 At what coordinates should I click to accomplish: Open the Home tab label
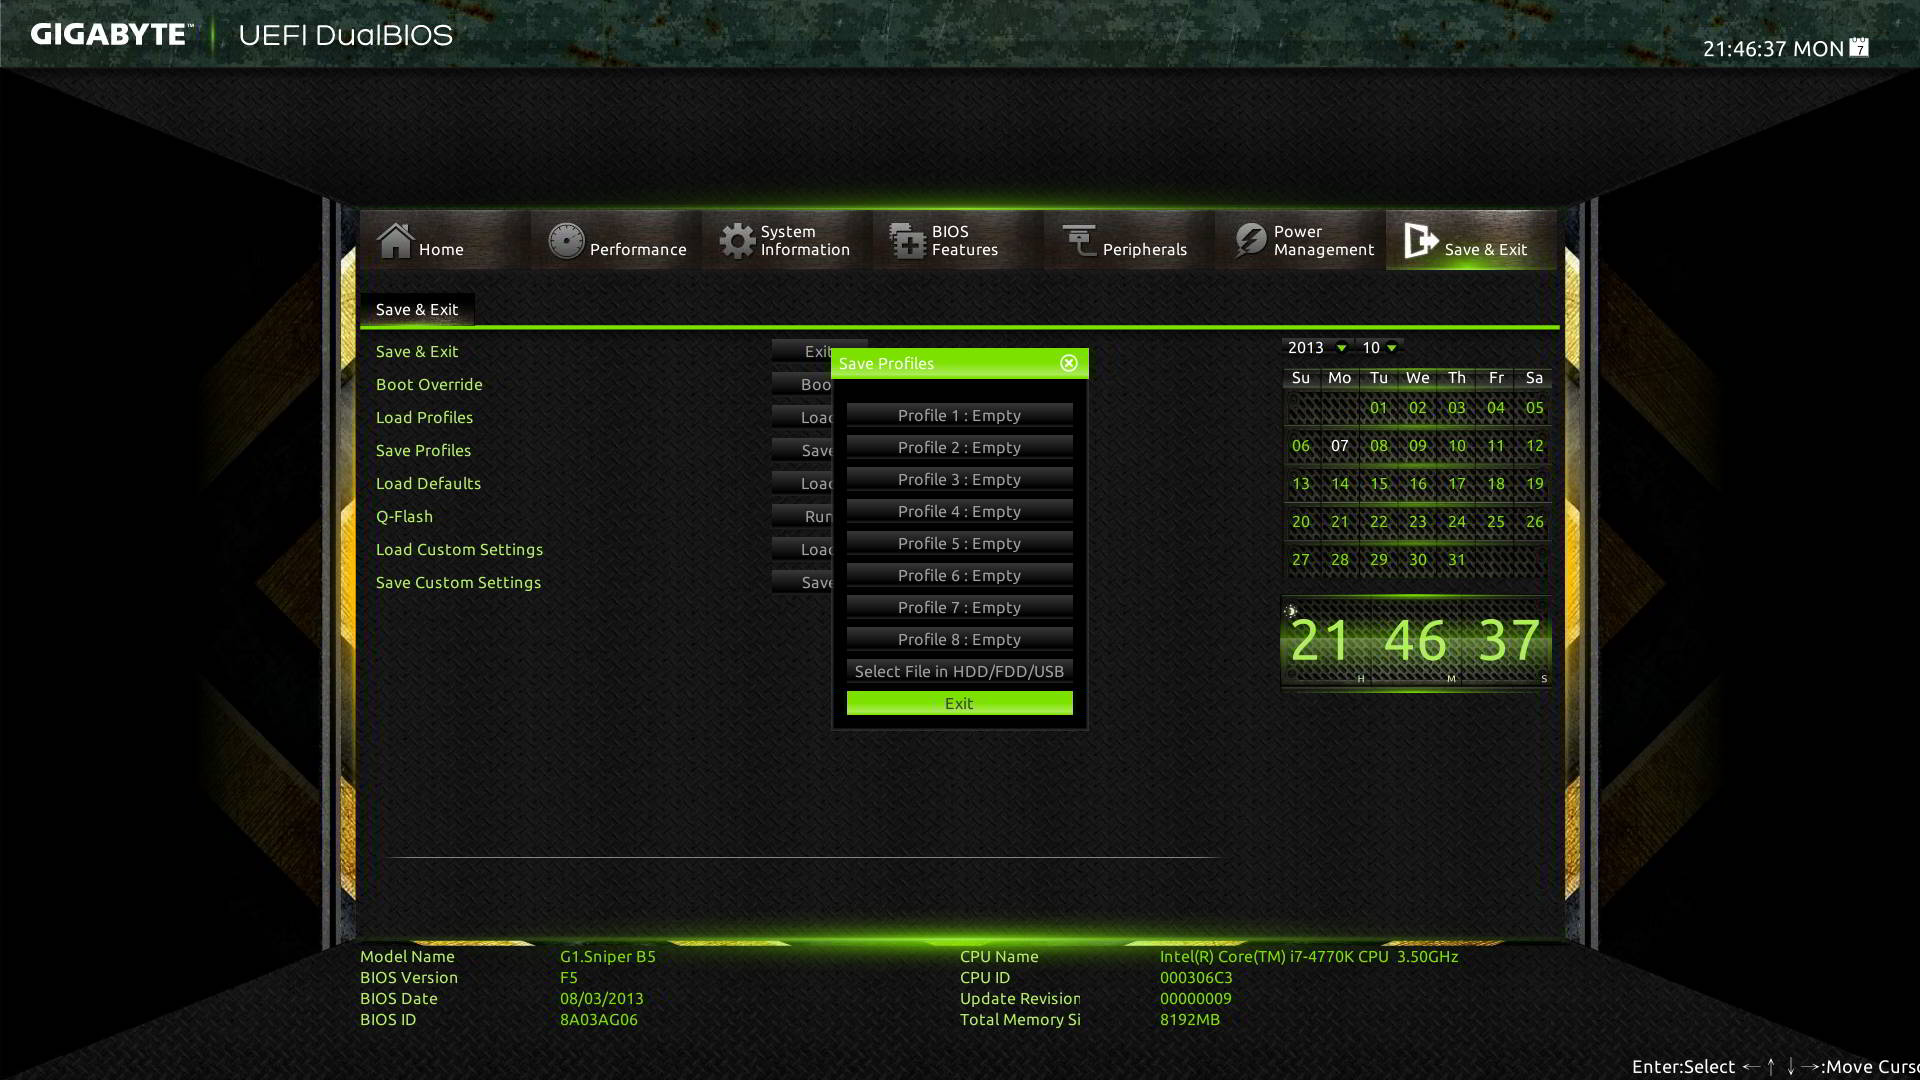point(441,249)
